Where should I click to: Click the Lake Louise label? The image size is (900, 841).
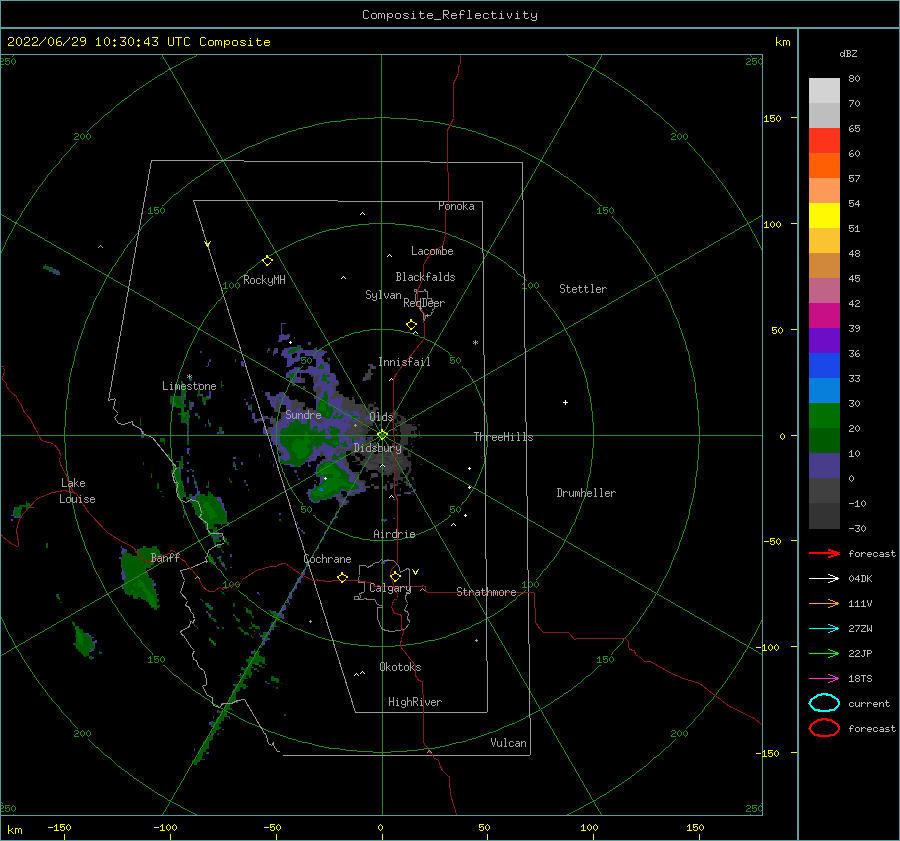click(x=77, y=491)
